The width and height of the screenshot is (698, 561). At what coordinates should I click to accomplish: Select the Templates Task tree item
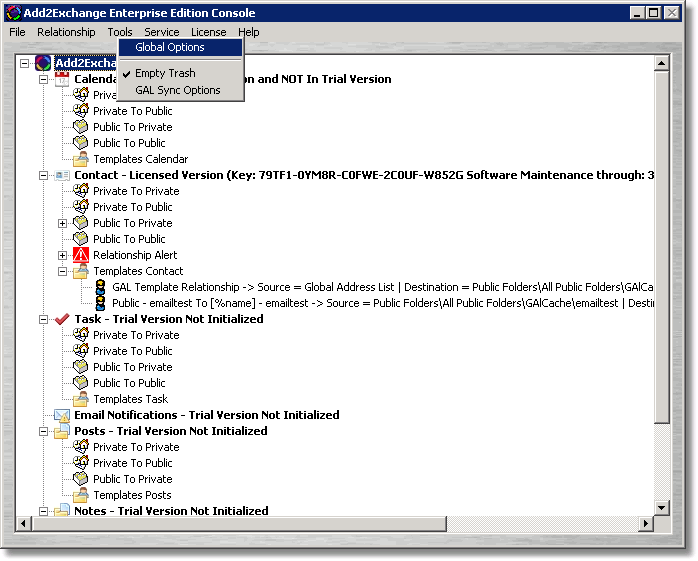pyautogui.click(x=130, y=399)
